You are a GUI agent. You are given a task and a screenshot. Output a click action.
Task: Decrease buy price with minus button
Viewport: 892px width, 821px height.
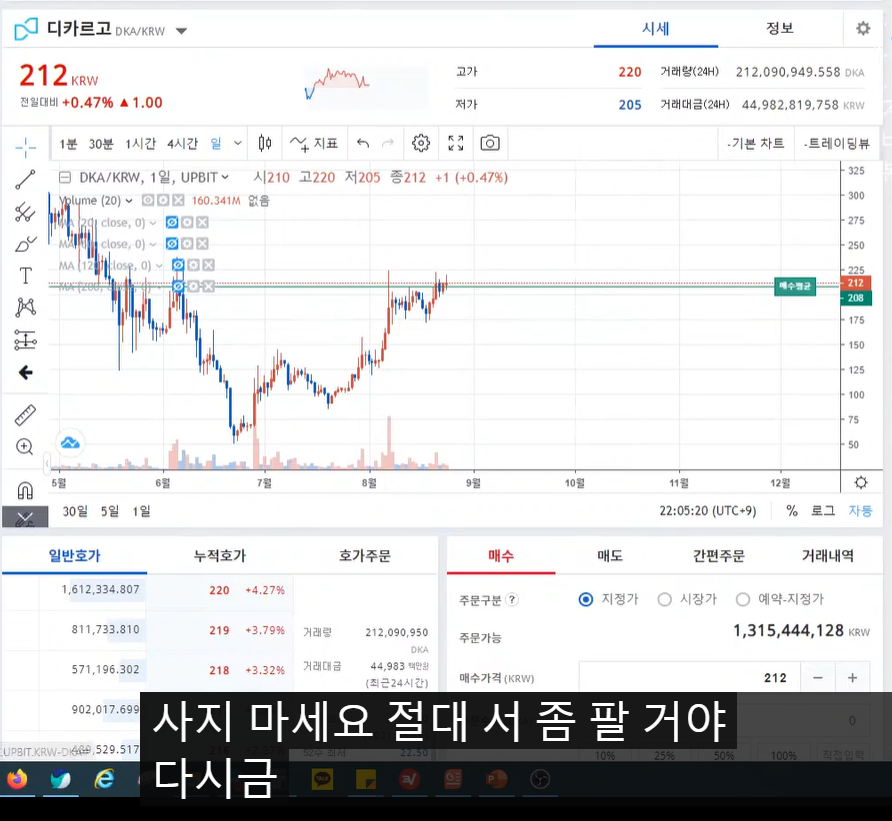817,678
